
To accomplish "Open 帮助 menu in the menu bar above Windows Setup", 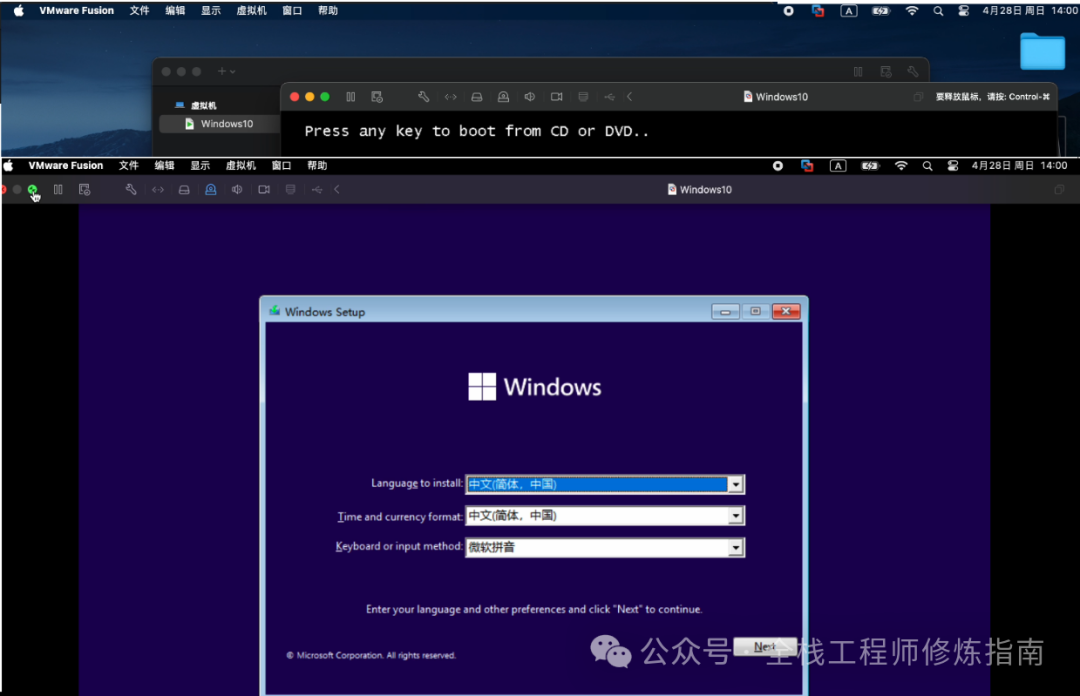I will pyautogui.click(x=317, y=165).
